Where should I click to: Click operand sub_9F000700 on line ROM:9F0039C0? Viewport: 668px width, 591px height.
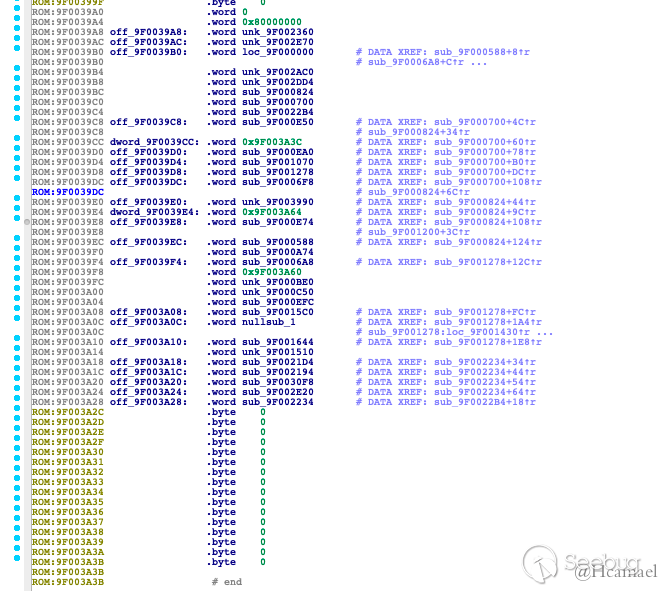(x=278, y=102)
